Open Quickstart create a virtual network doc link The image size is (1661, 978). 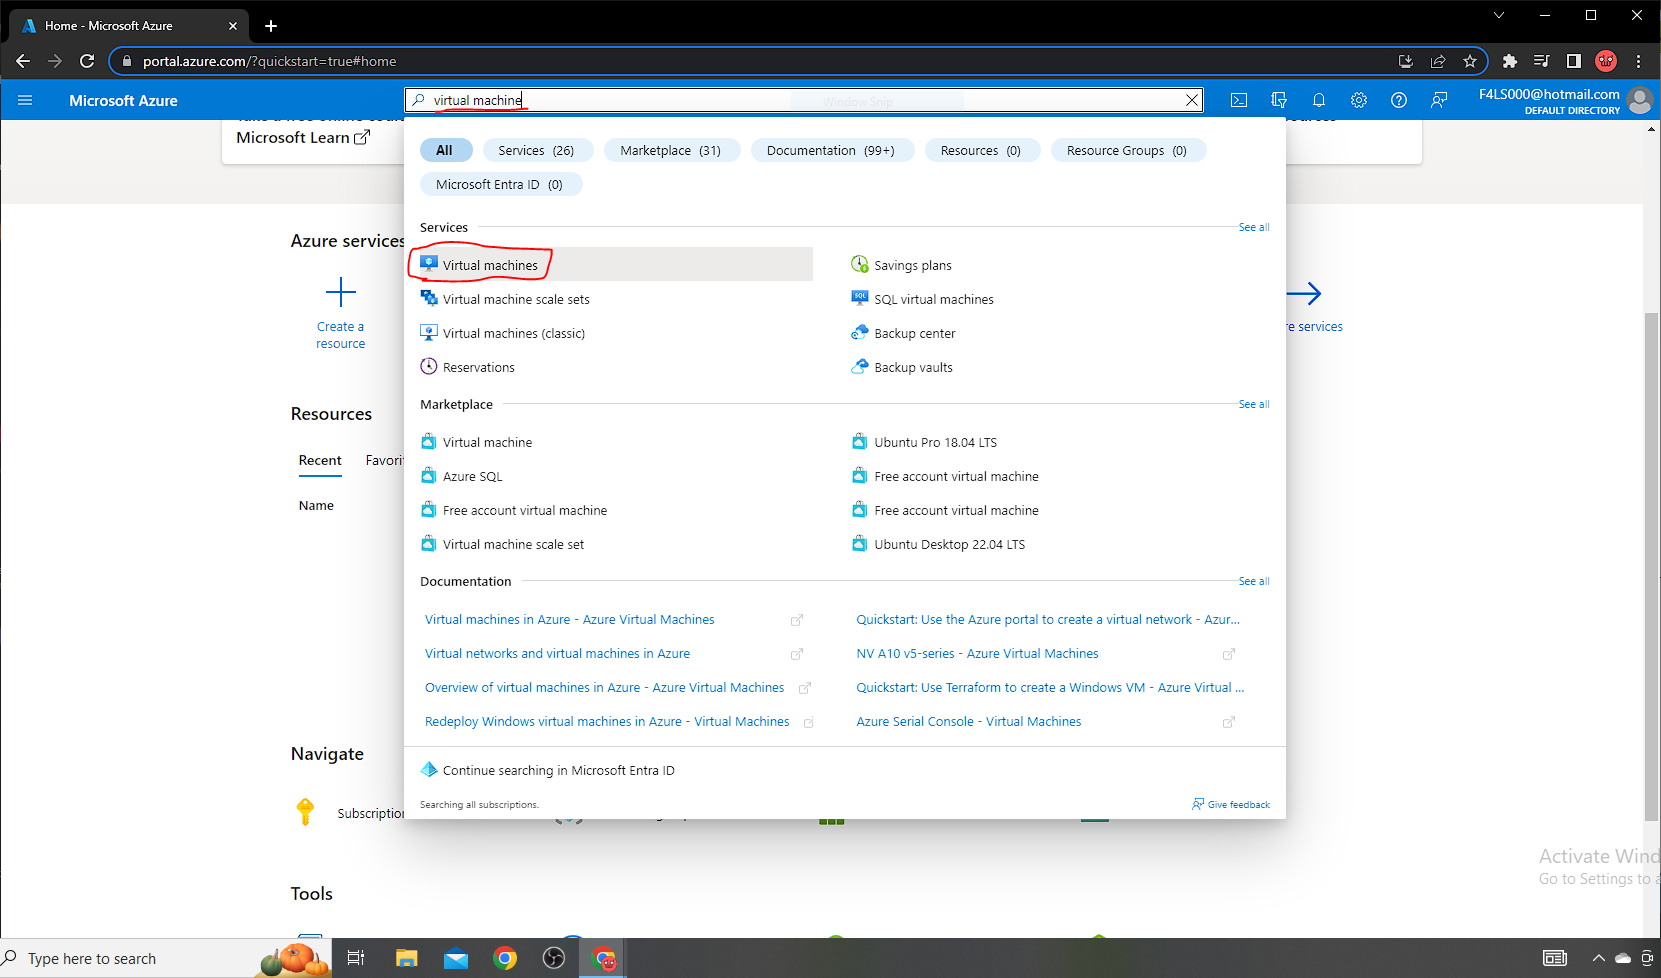[1048, 620]
